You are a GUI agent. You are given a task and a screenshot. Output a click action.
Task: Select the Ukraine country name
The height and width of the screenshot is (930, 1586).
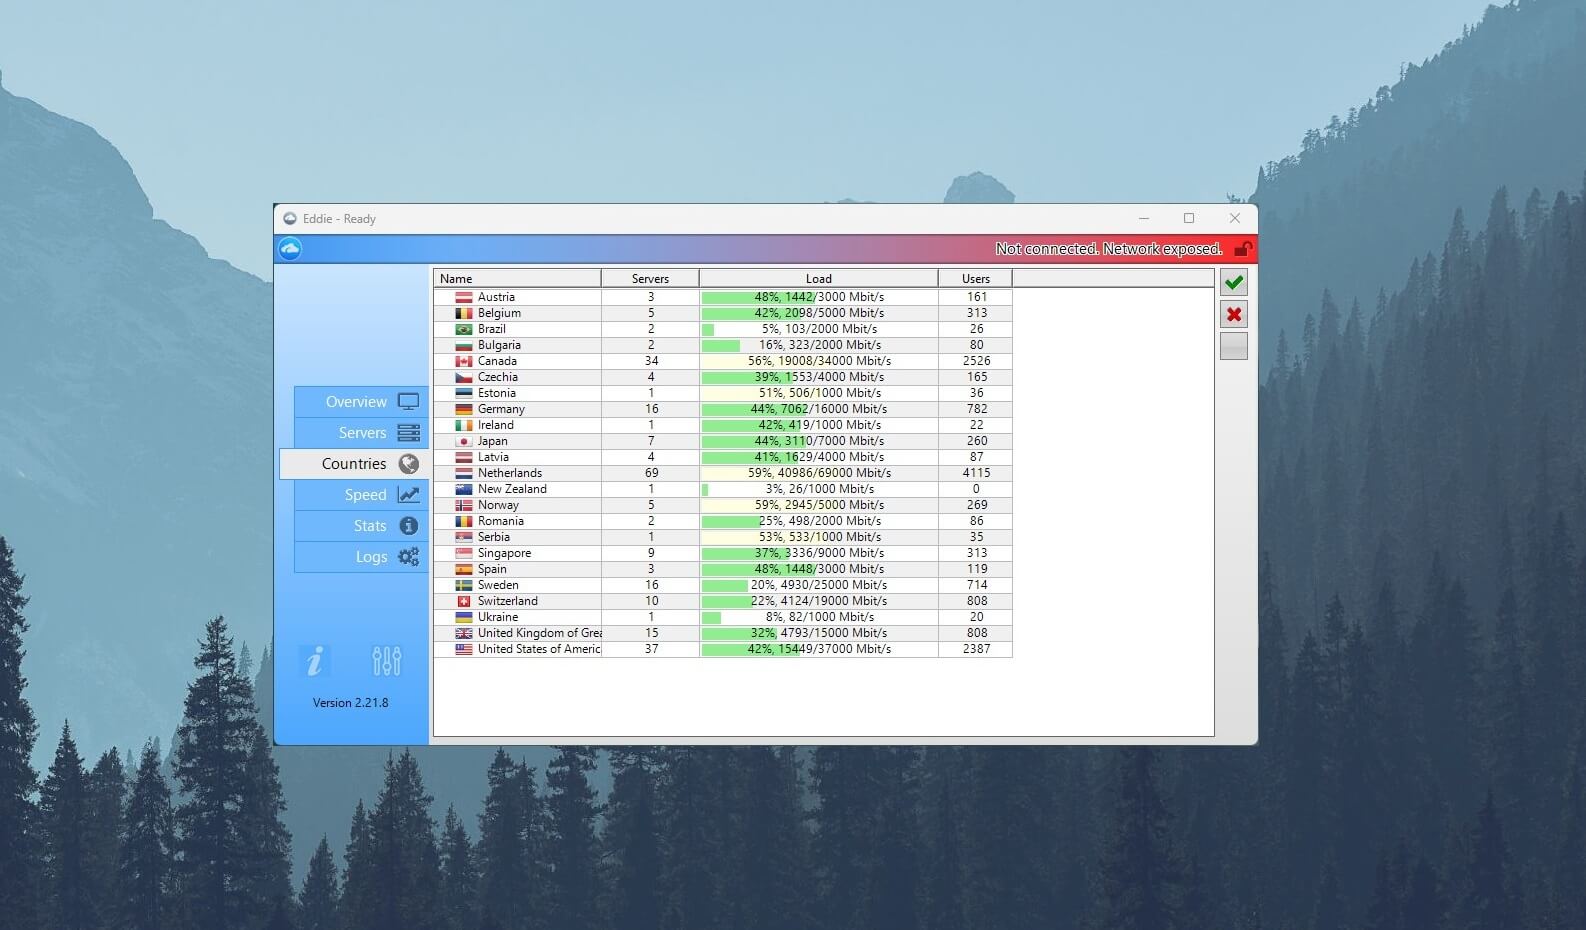pos(498,617)
